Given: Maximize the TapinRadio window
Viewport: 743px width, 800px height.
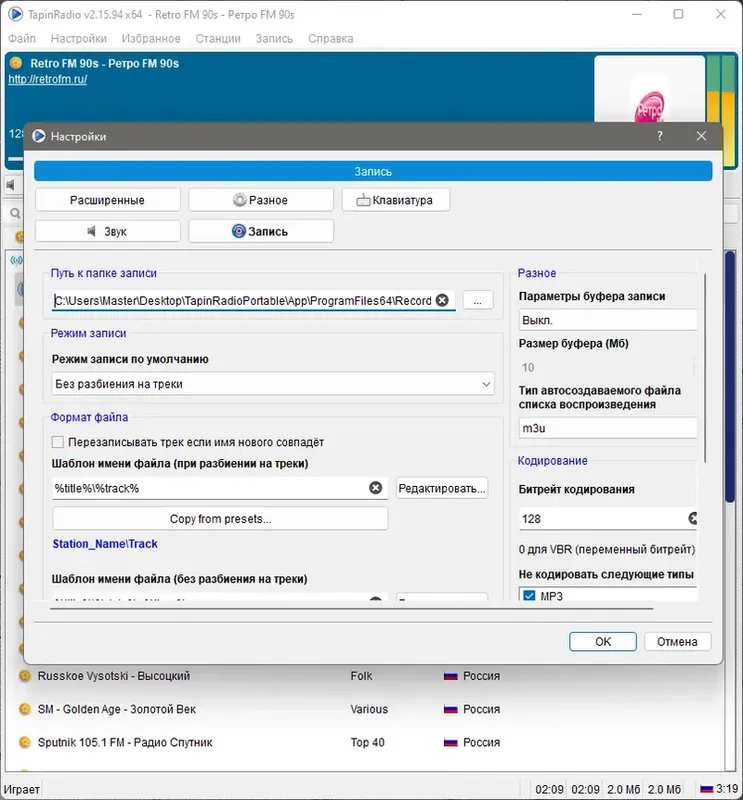Looking at the screenshot, I should (x=678, y=14).
